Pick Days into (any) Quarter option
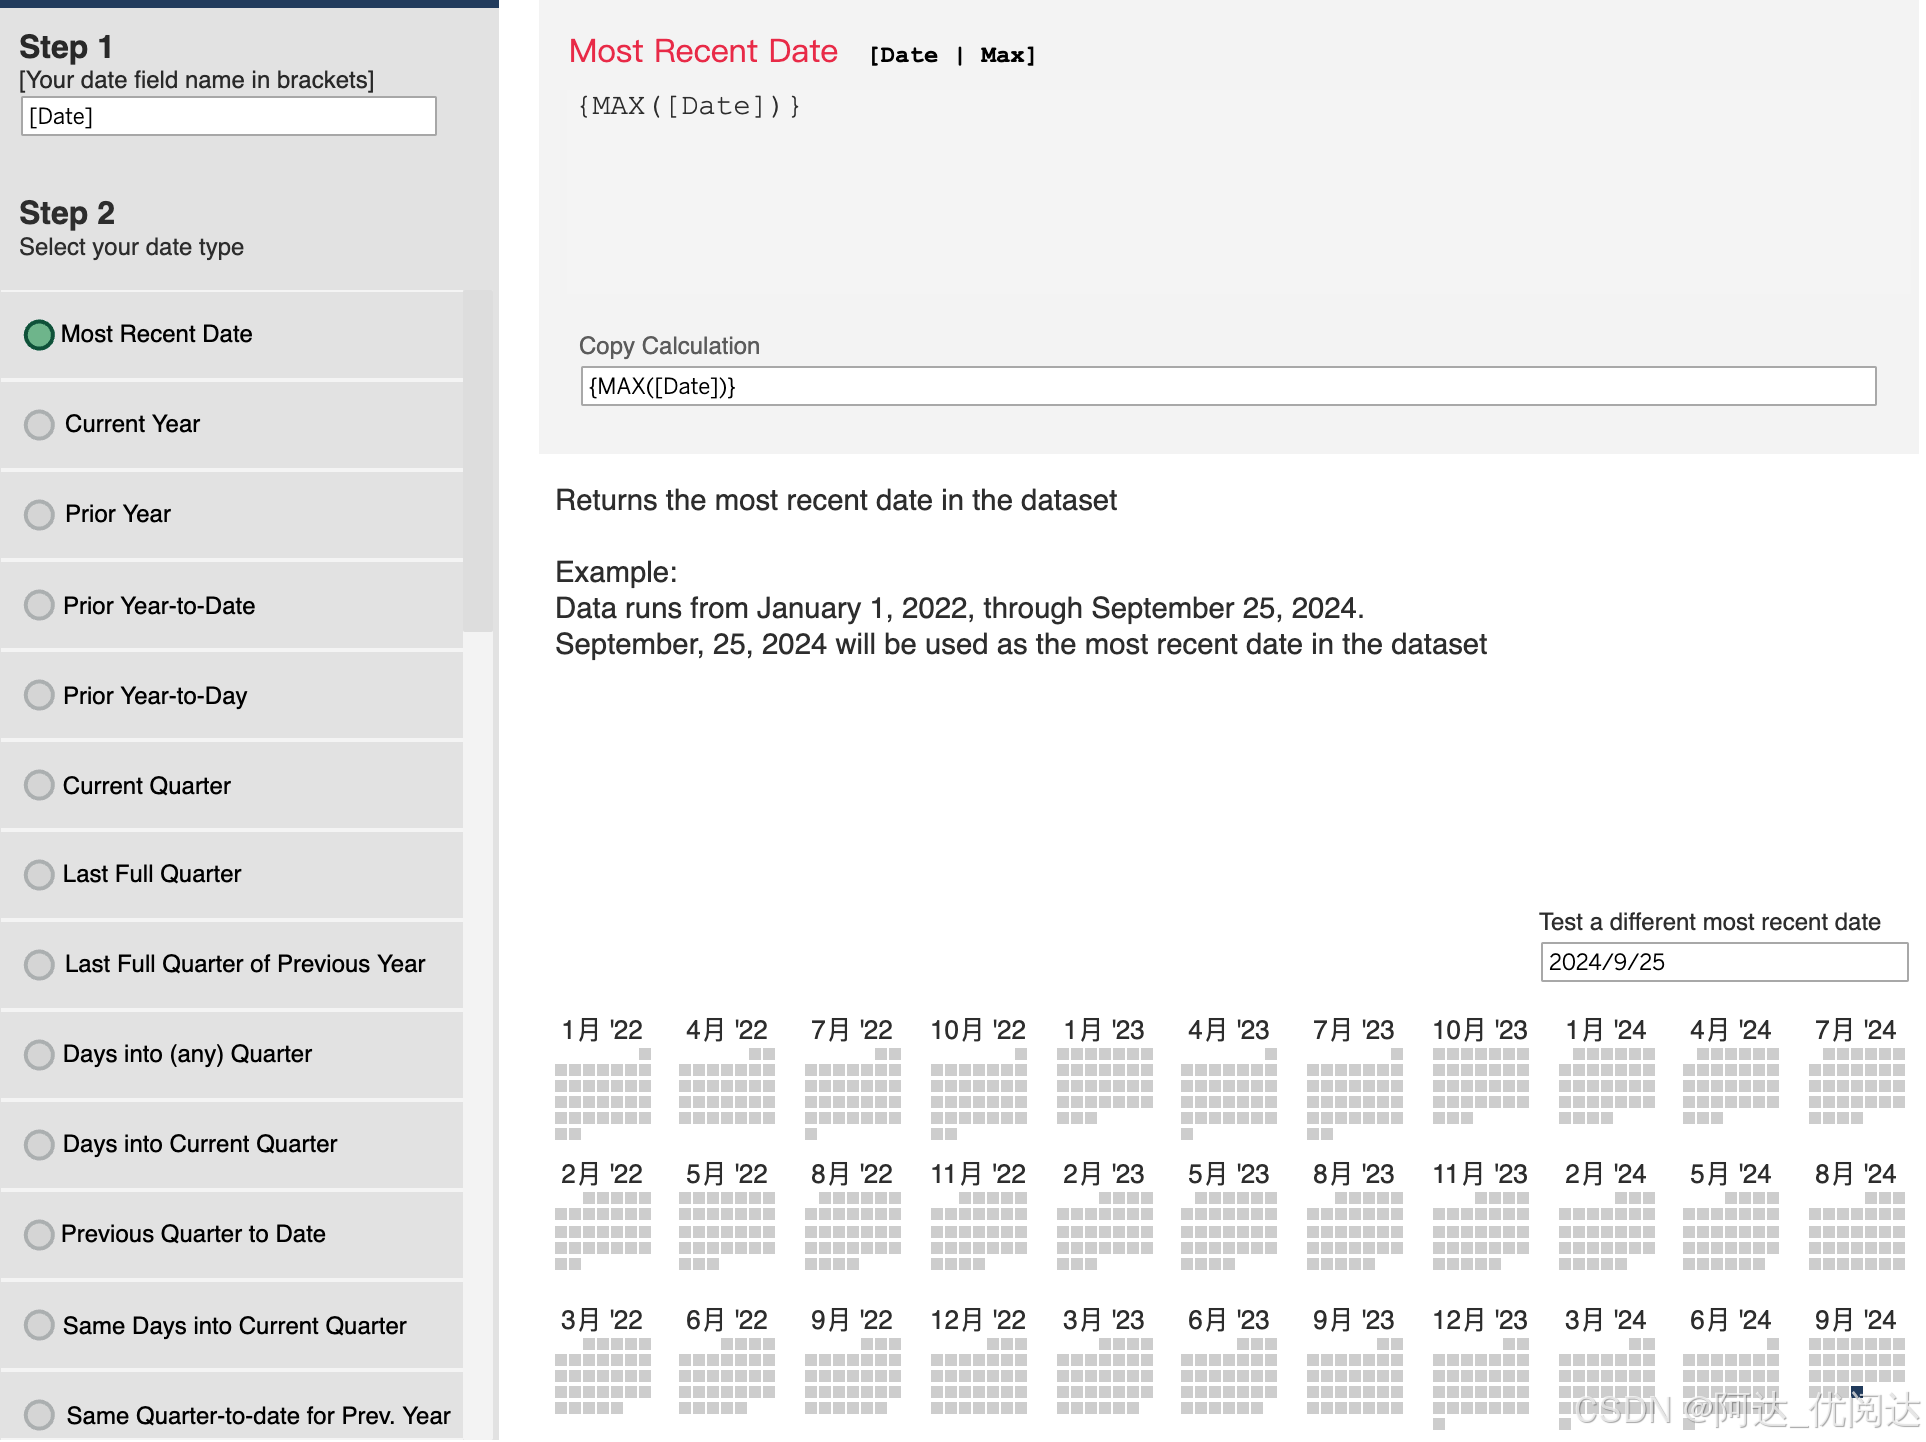The width and height of the screenshot is (1926, 1442). pos(39,1055)
